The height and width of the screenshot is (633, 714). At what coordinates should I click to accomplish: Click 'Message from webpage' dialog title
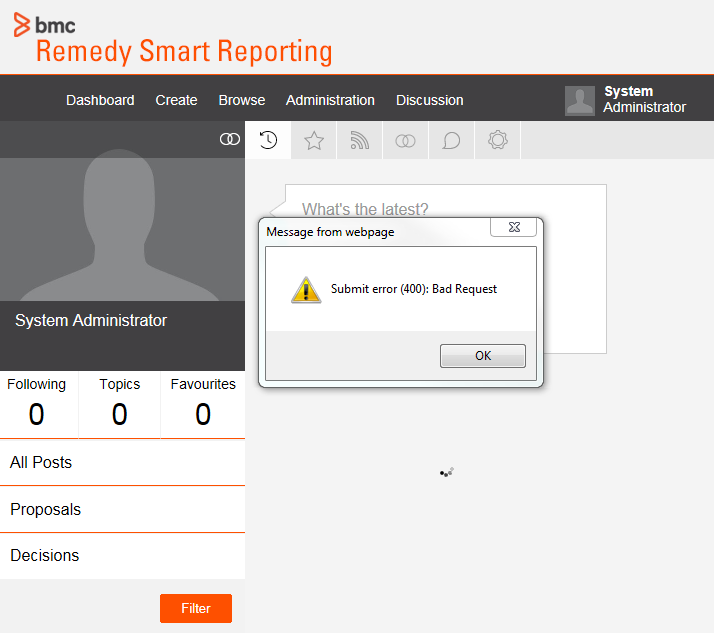coord(330,232)
